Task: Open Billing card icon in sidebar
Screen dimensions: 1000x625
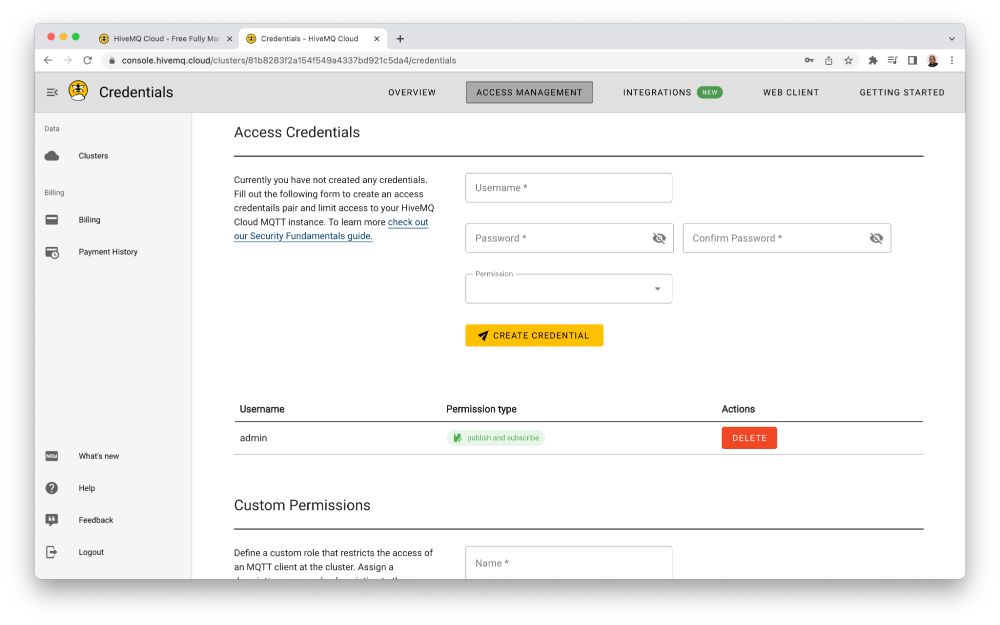Action: click(x=52, y=220)
